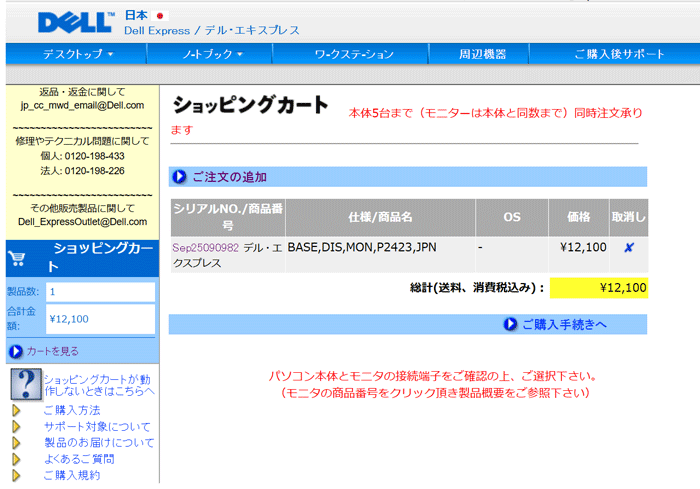Click the Dell logo

pyautogui.click(x=75, y=22)
